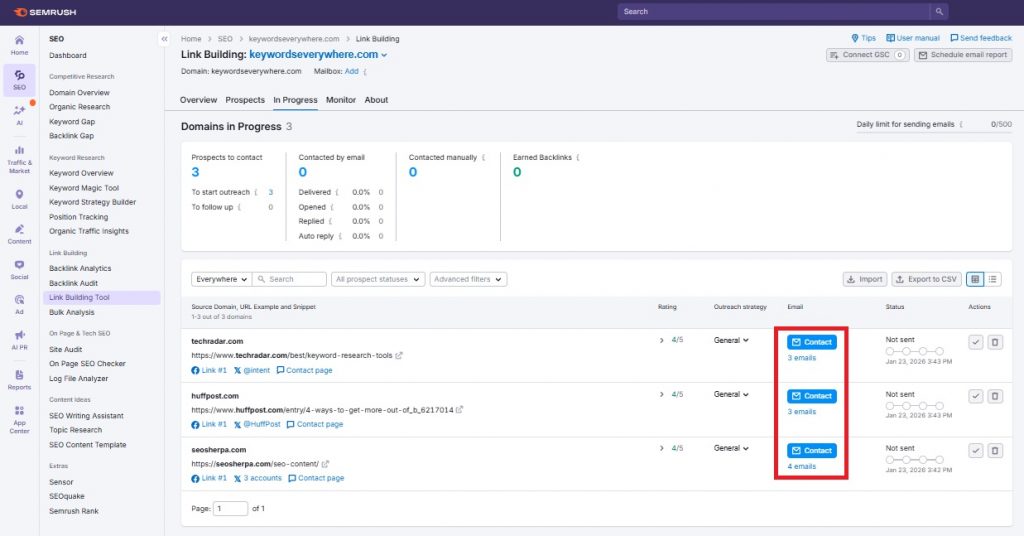
Task: Open the Local section icon
Action: tap(20, 199)
